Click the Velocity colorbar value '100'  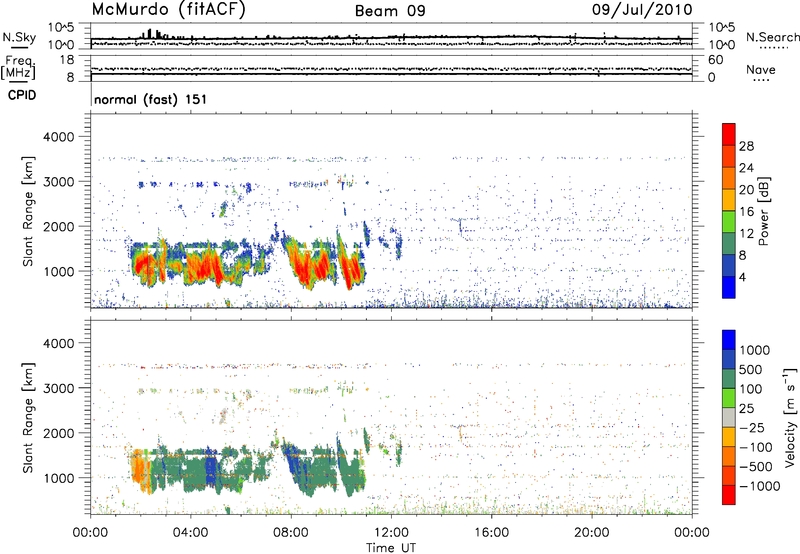[x=751, y=389]
